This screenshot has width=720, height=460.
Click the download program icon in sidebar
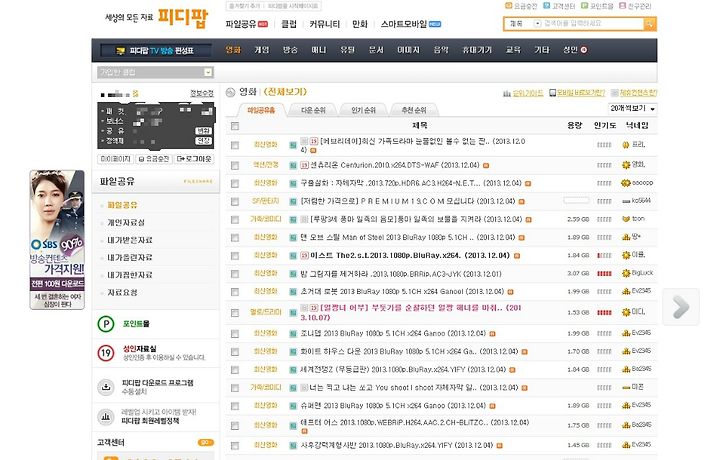tap(106, 387)
